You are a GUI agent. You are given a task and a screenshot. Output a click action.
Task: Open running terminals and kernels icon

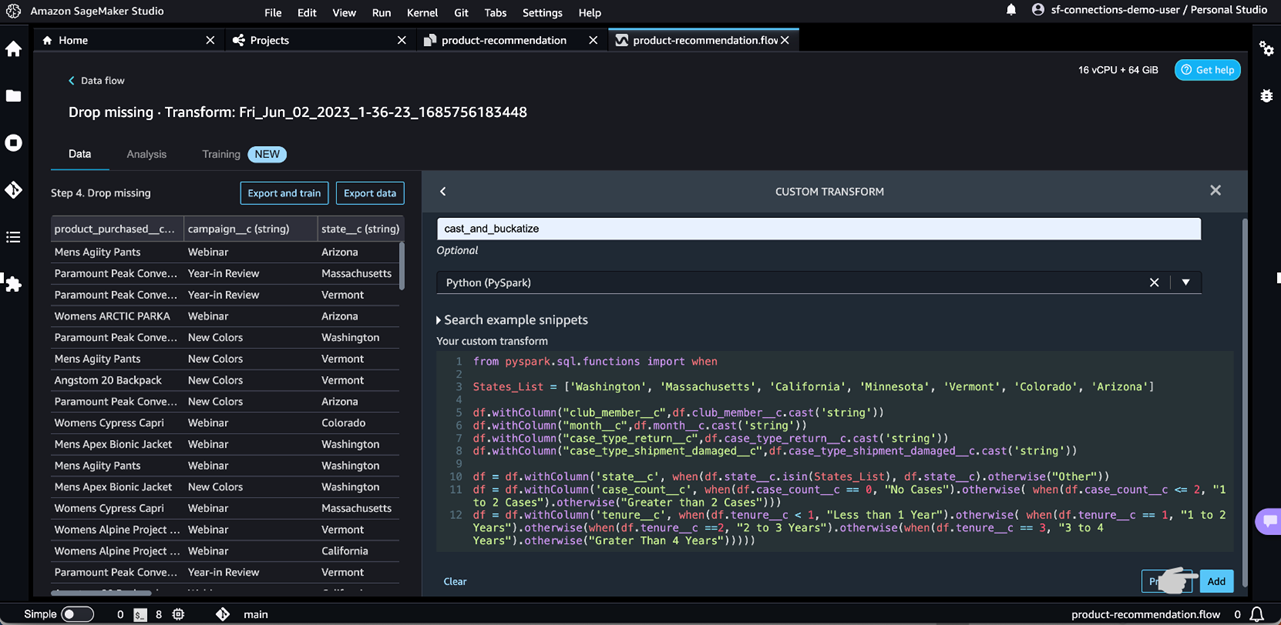(x=13, y=143)
